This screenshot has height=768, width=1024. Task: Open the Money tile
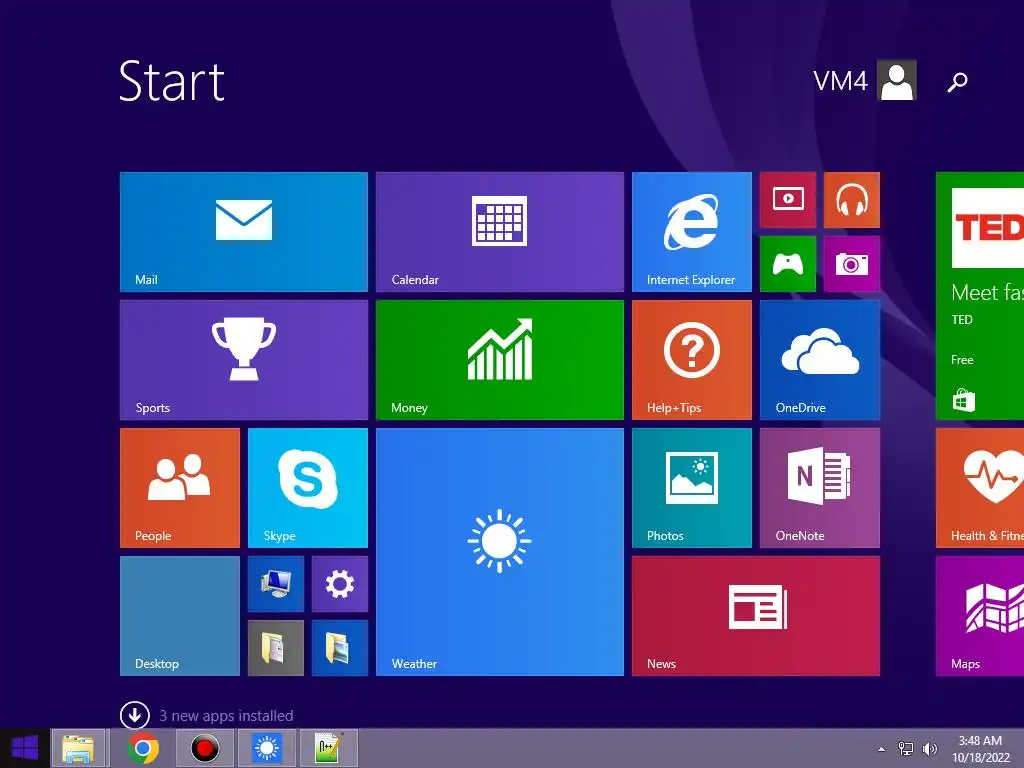point(500,360)
